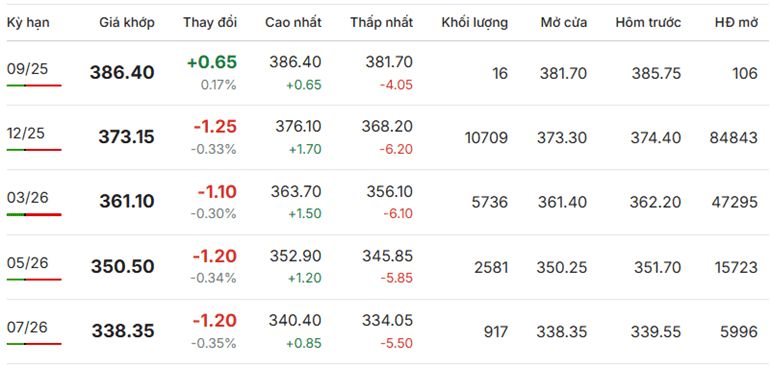This screenshot has width=770, height=367.
Task: Open the 03/26 contract term
Action: pos(28,198)
